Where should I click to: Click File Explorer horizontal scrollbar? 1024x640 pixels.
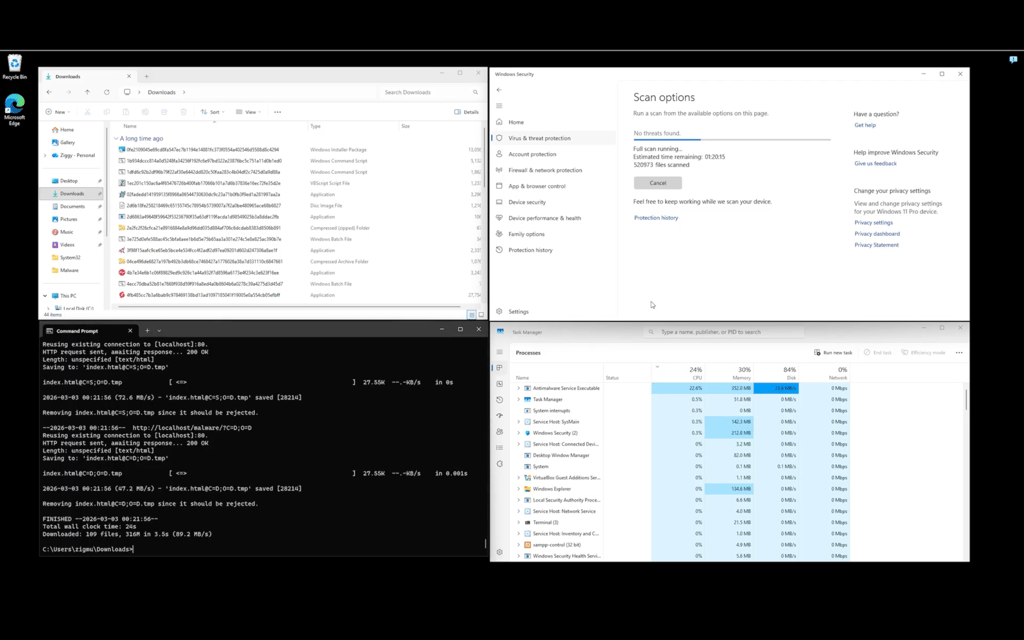tap(290, 305)
